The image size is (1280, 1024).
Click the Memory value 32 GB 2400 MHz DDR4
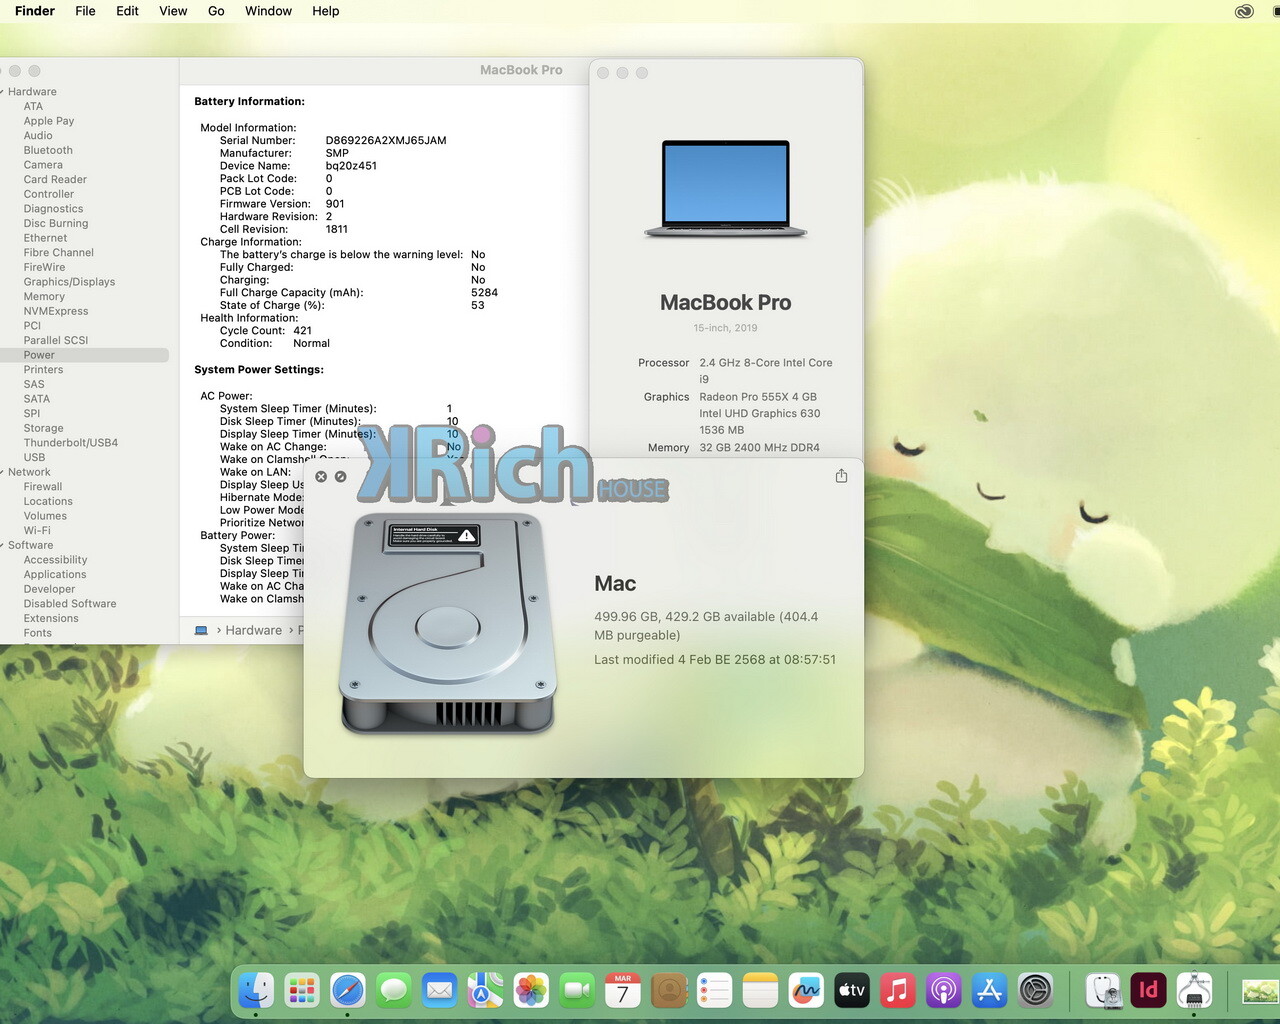click(760, 448)
